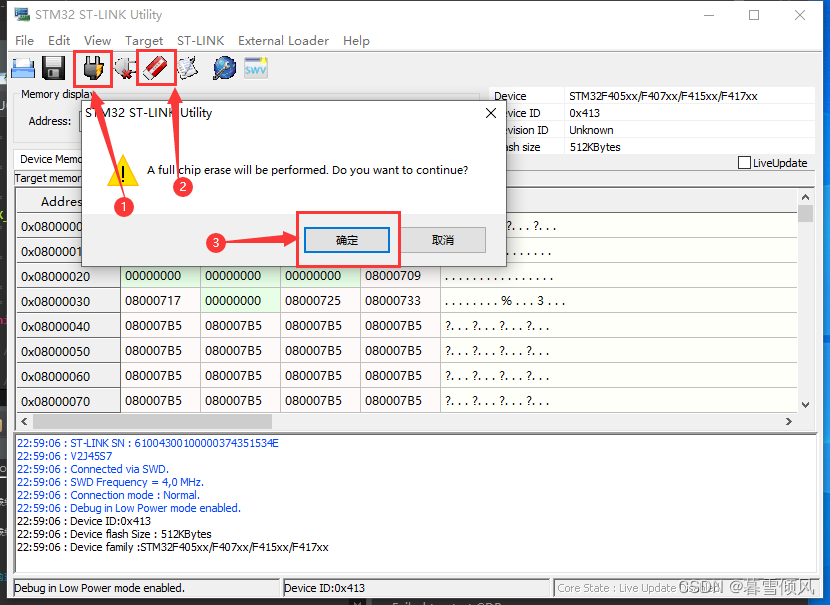The height and width of the screenshot is (605, 830).
Task: Minimize the ST-LINK Utility window
Action: point(709,15)
